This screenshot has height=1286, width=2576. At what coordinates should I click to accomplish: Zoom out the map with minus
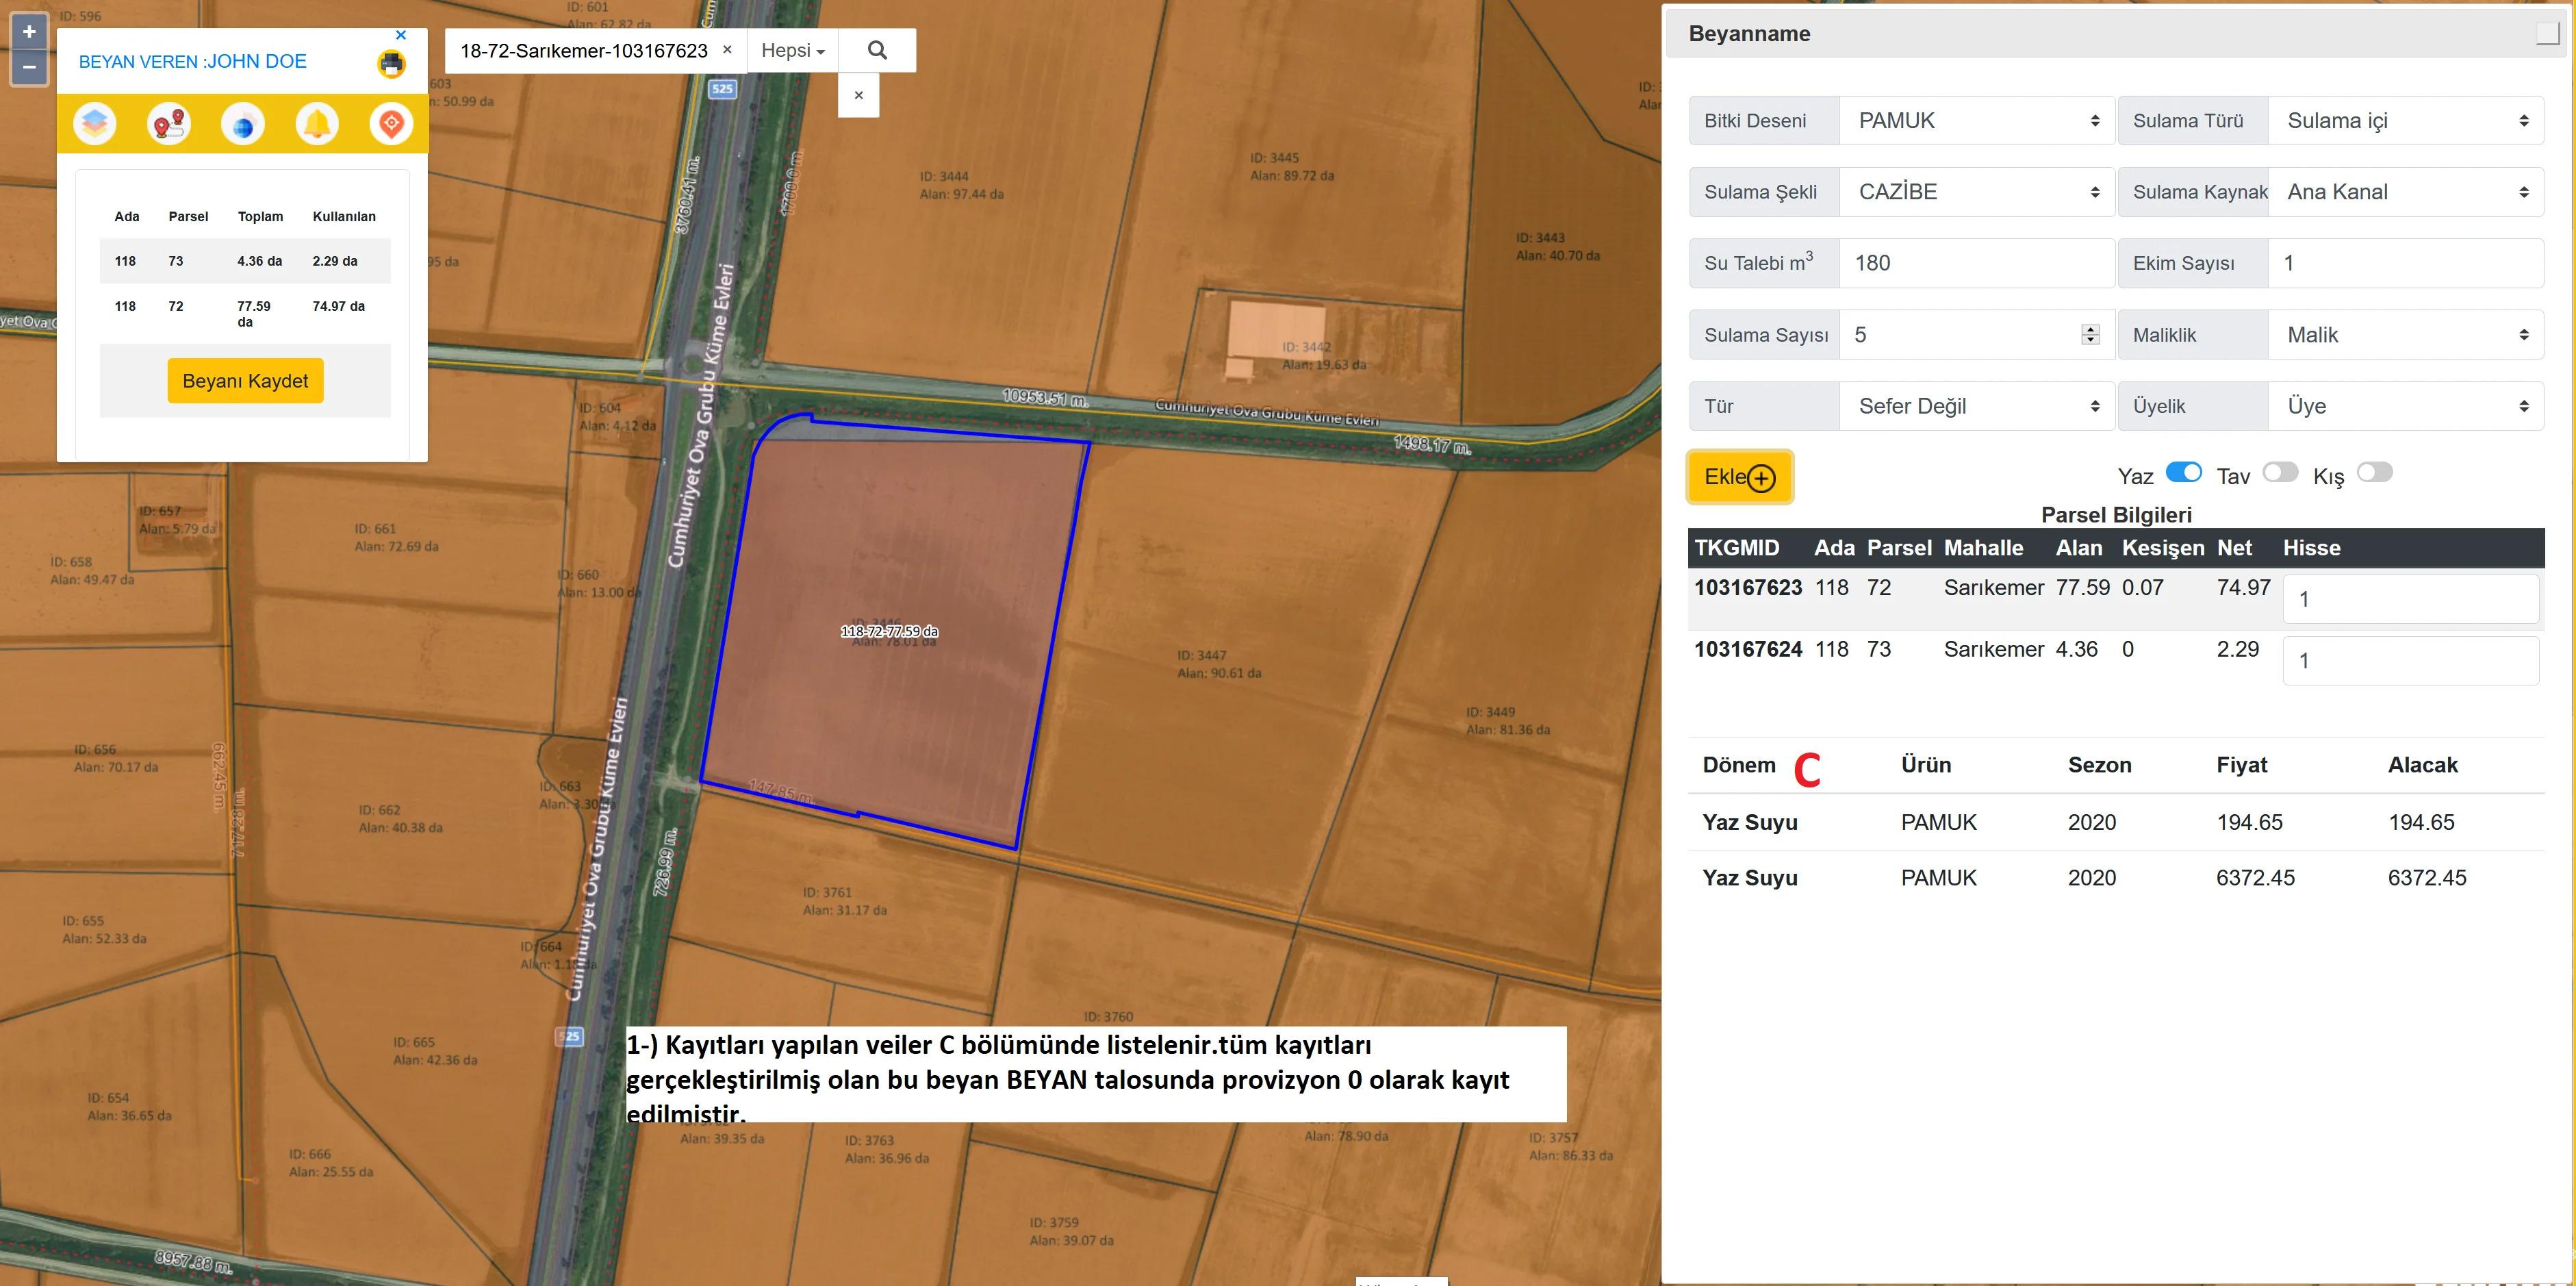(x=29, y=67)
